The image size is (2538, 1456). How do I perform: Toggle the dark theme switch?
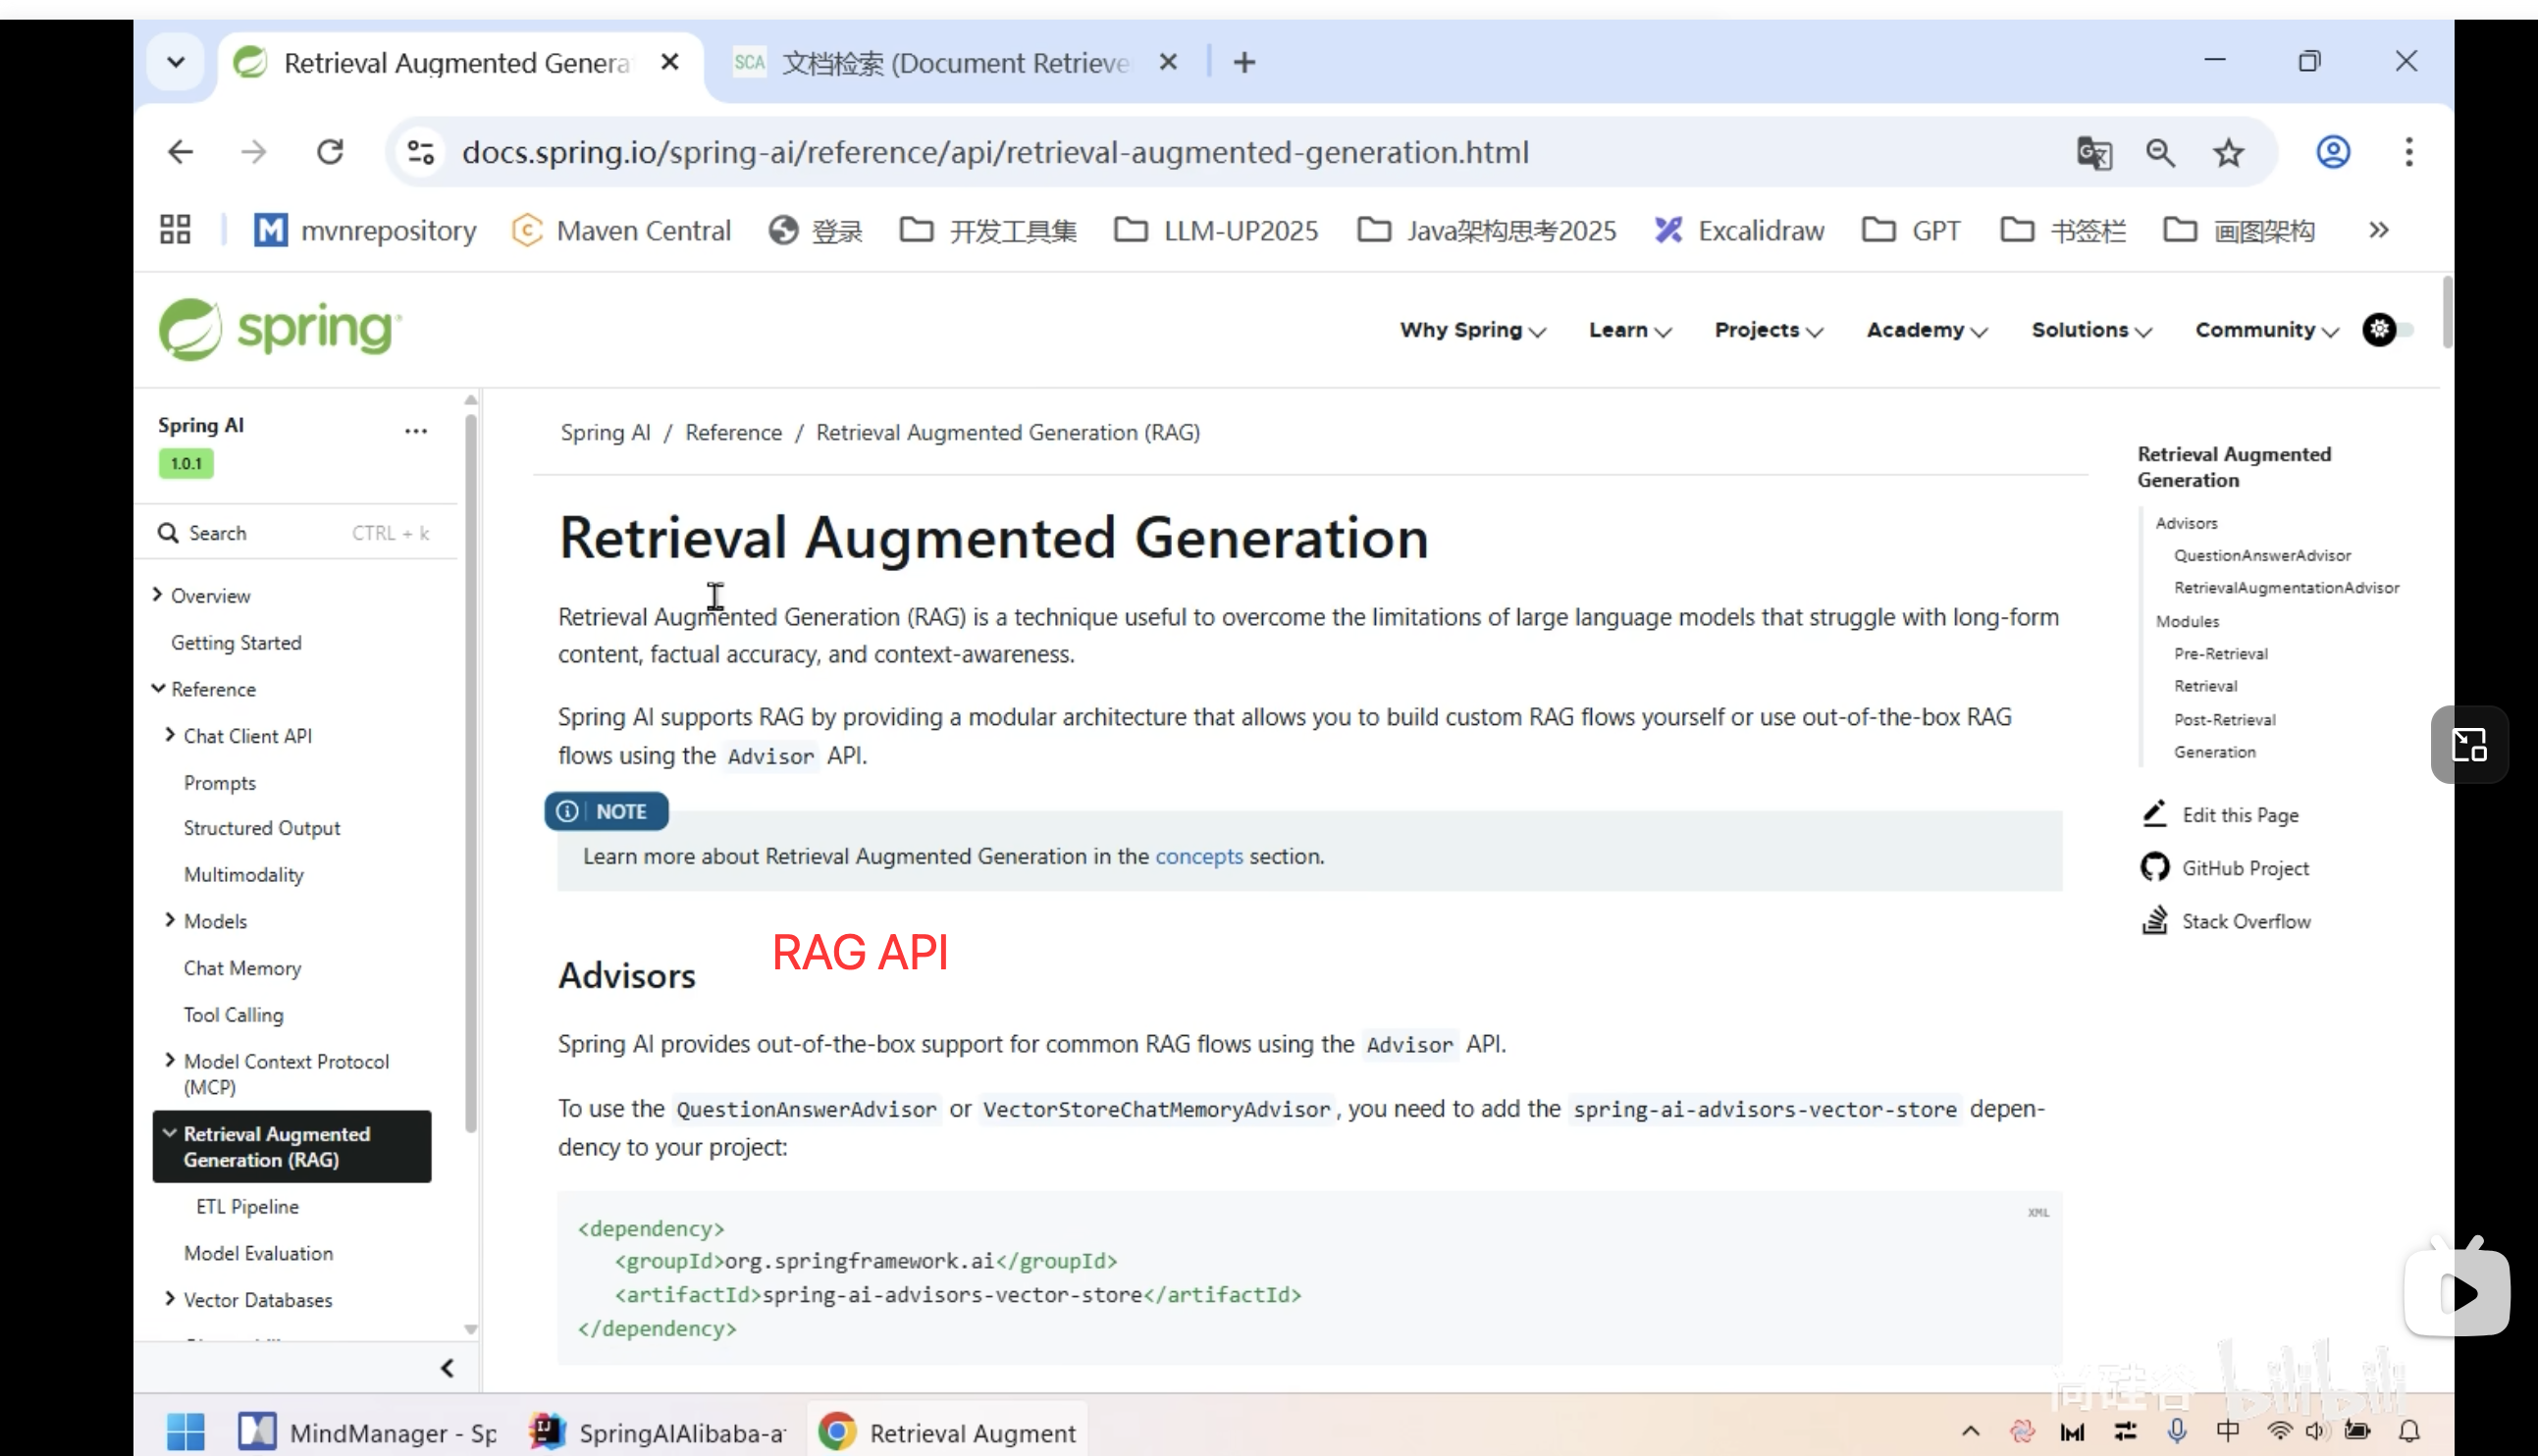(2389, 329)
